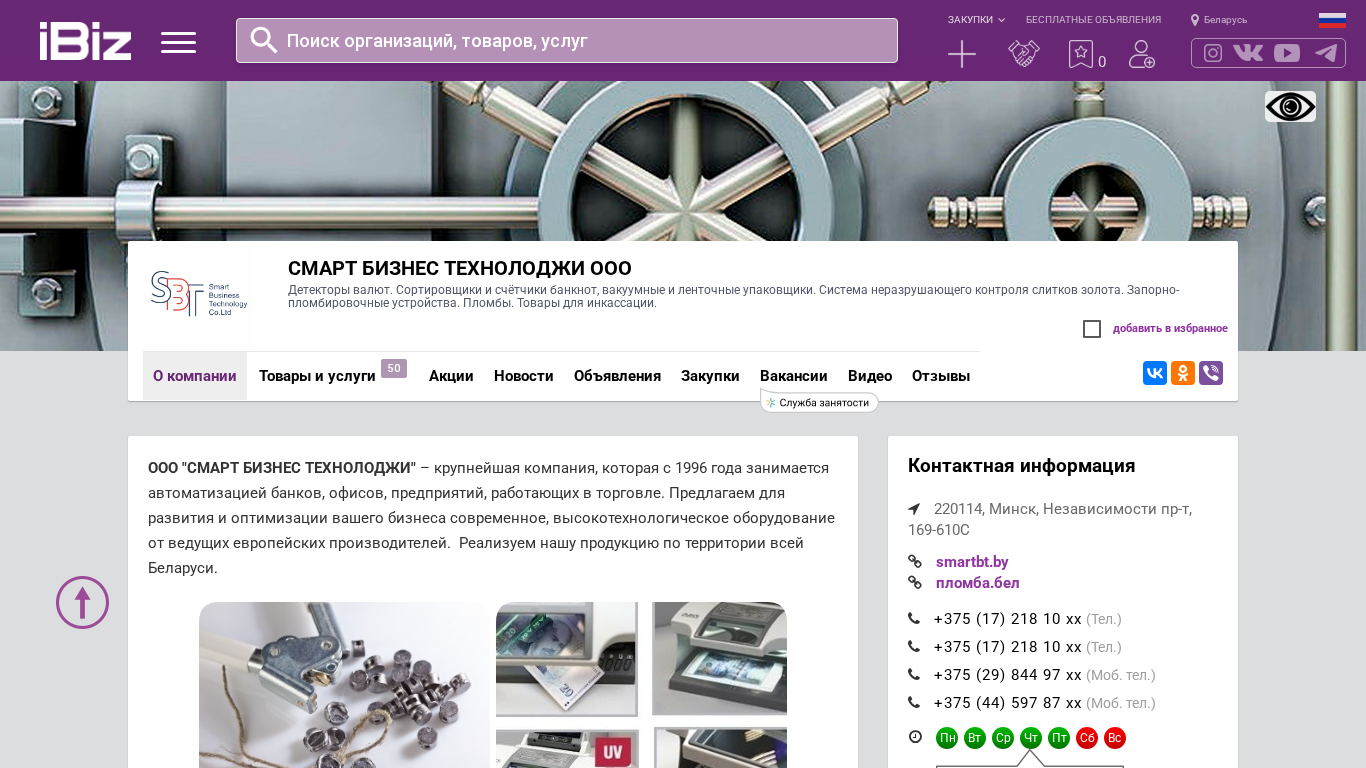Open БЕСПЛАТНЫЕ ОБЪЯВЛЕНИЯ link

pyautogui.click(x=1093, y=20)
